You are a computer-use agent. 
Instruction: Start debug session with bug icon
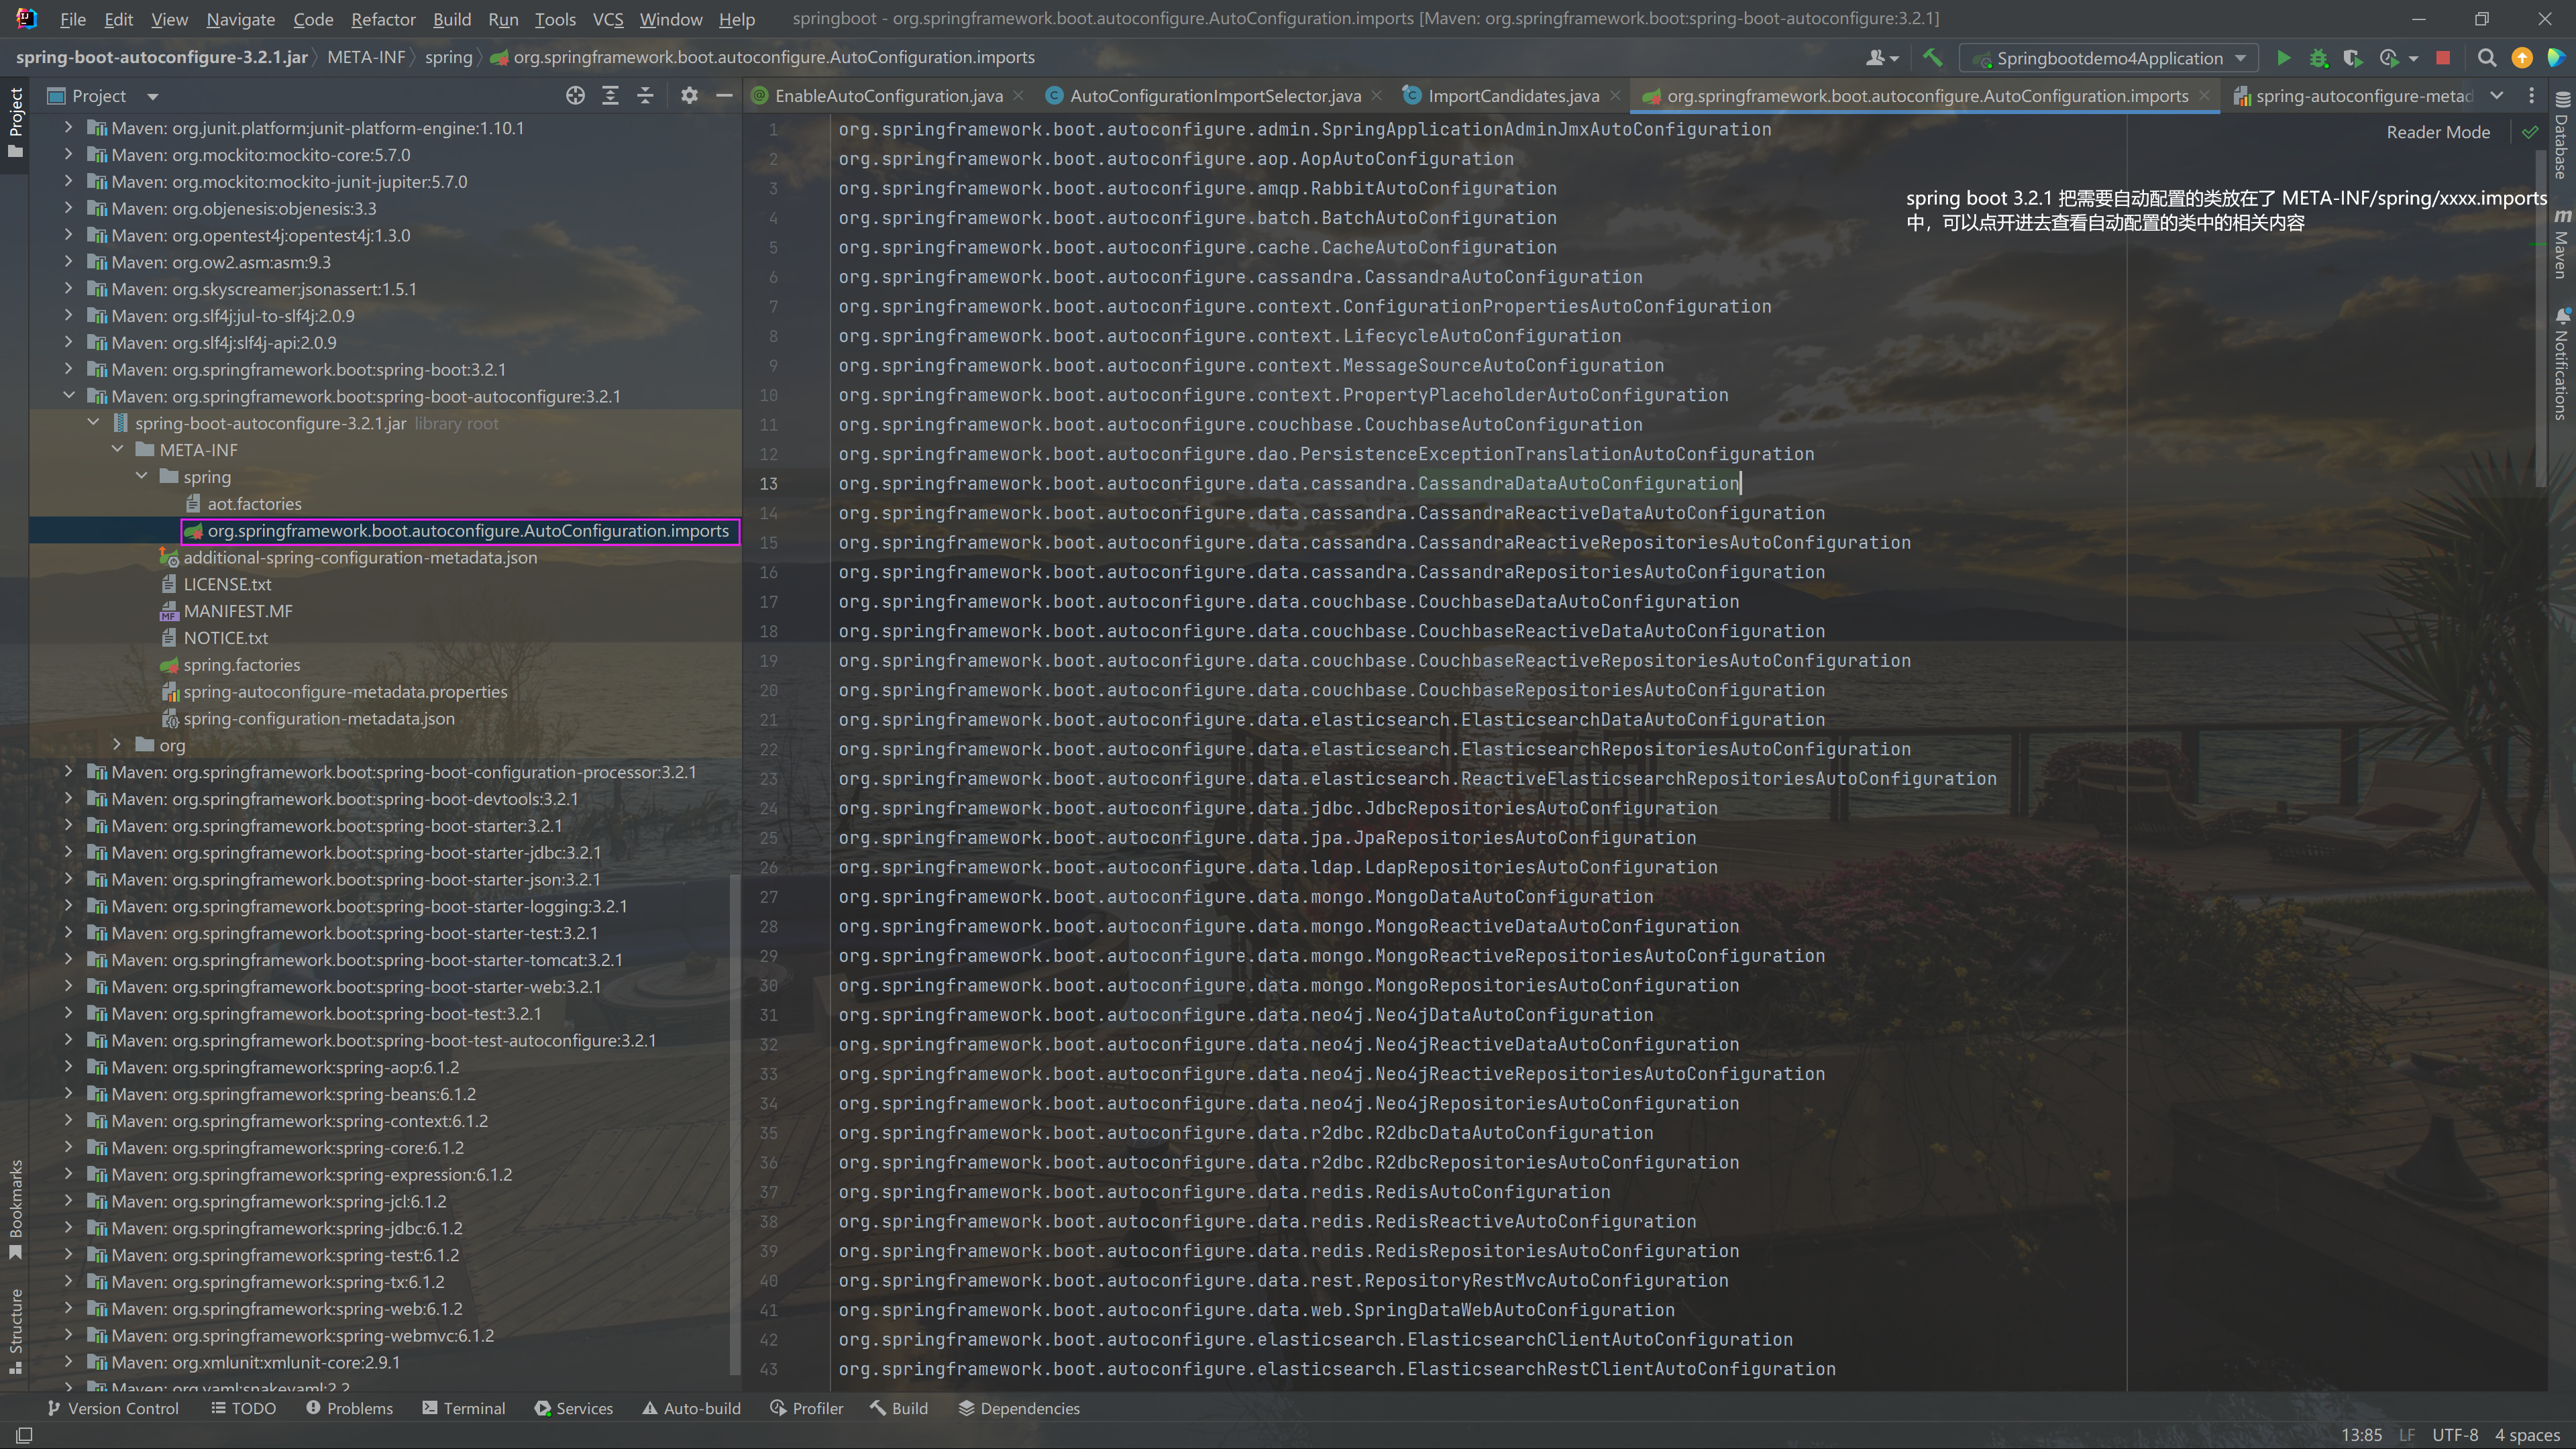click(2318, 58)
